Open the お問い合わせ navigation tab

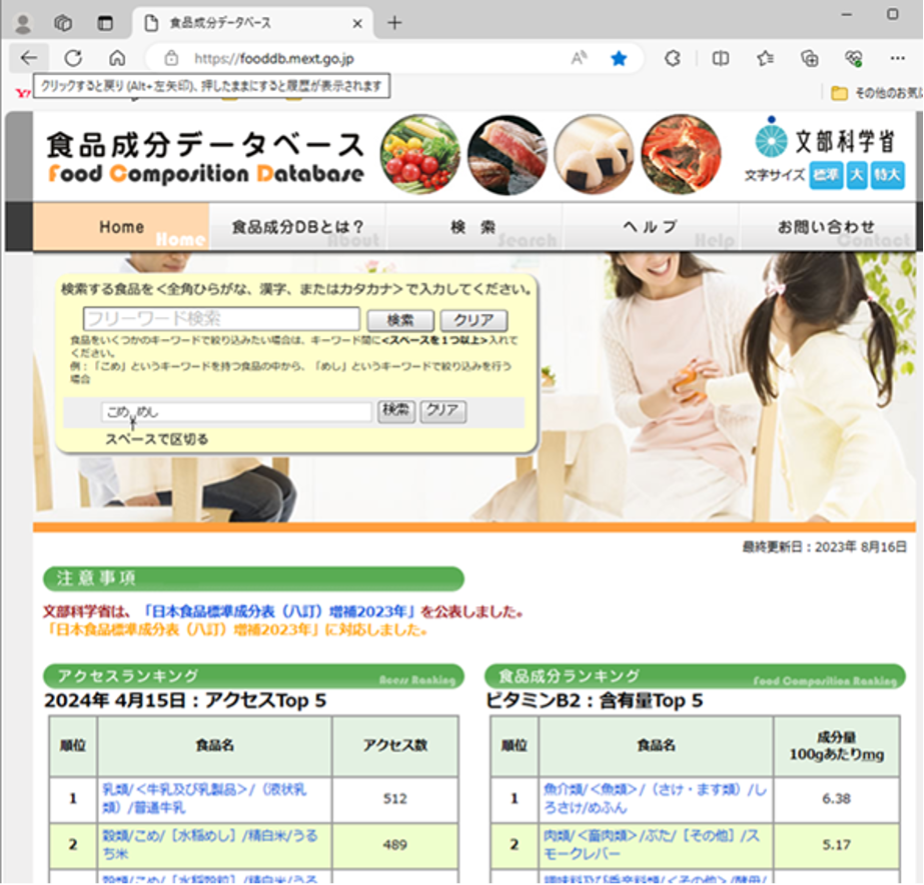pyautogui.click(x=827, y=227)
